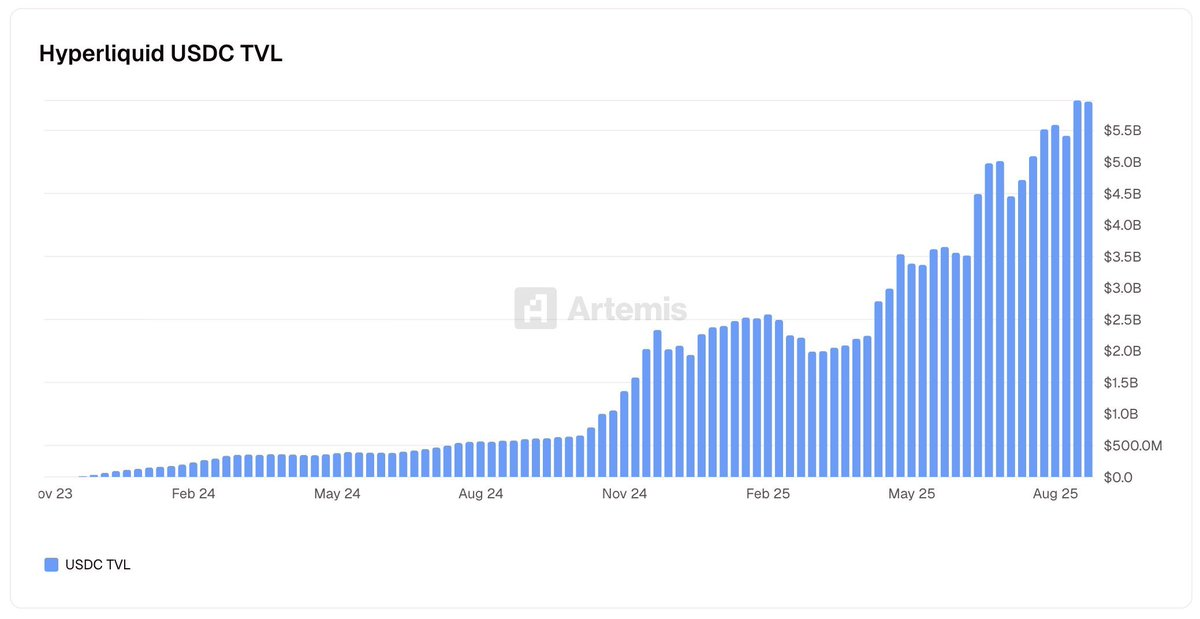Select the Aug 25 x-axis label

coord(1055,494)
